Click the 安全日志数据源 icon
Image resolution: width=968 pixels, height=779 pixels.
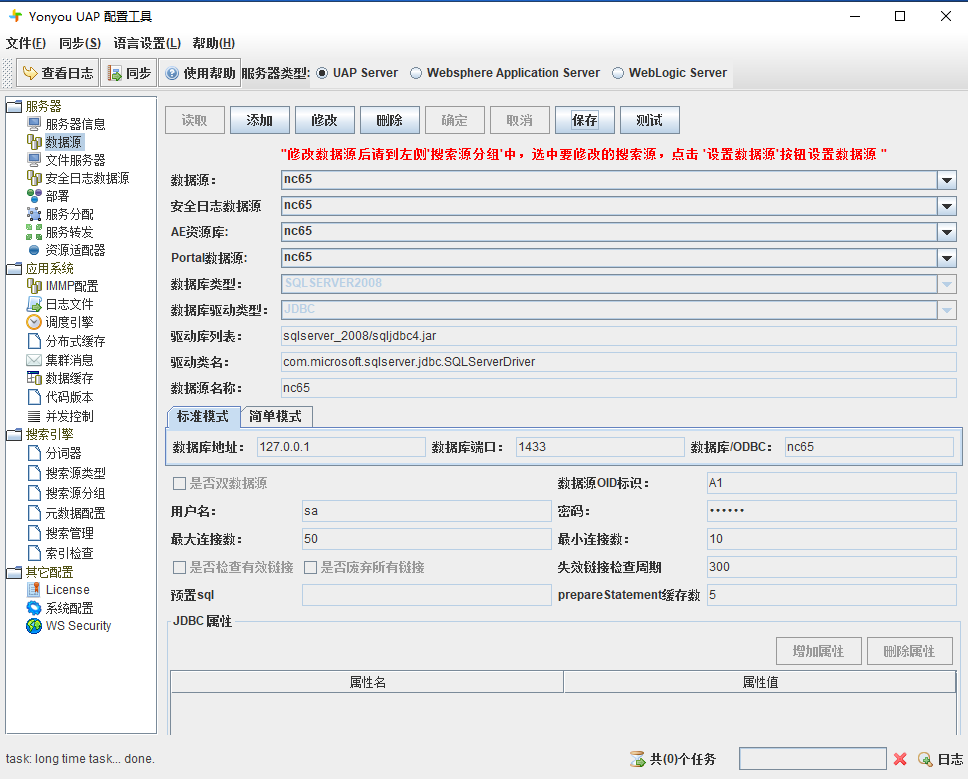coord(34,178)
